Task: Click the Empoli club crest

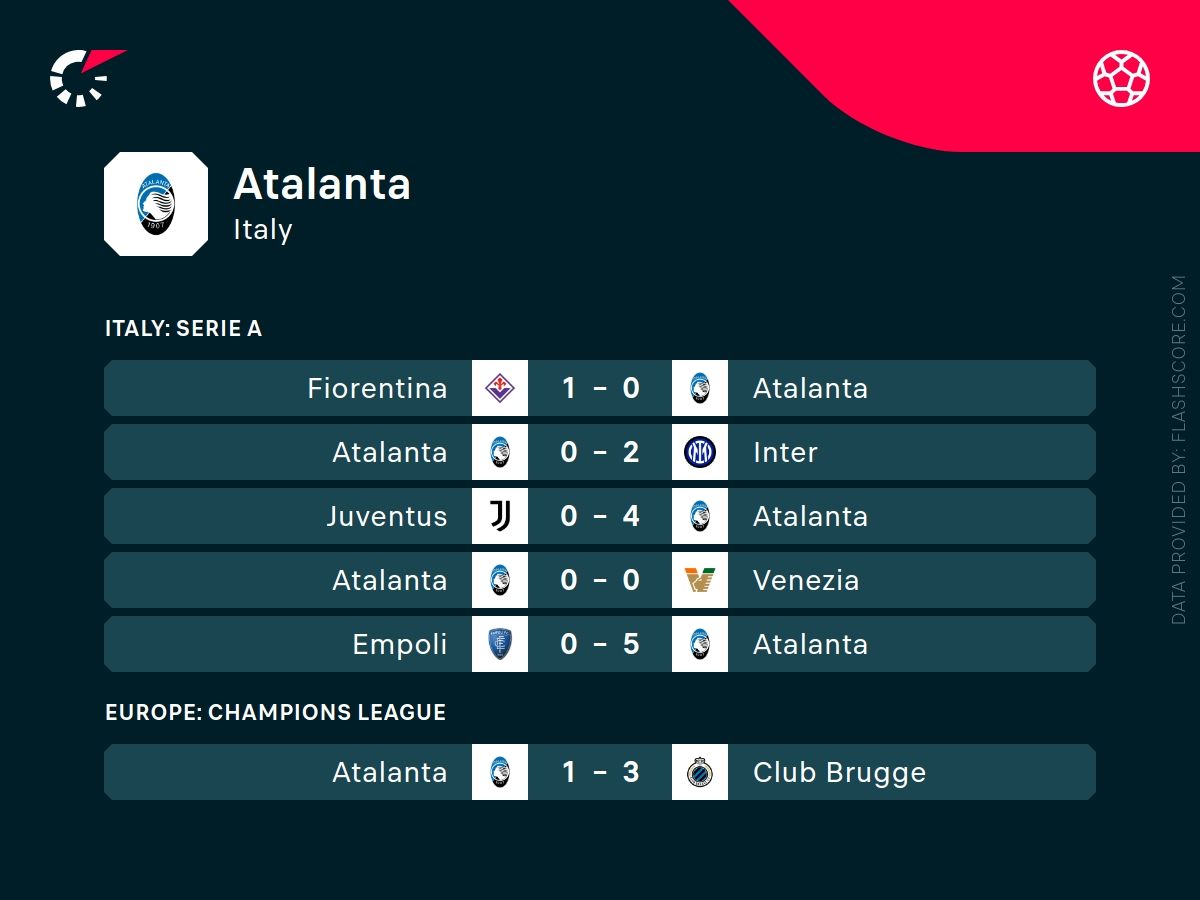Action: click(500, 644)
